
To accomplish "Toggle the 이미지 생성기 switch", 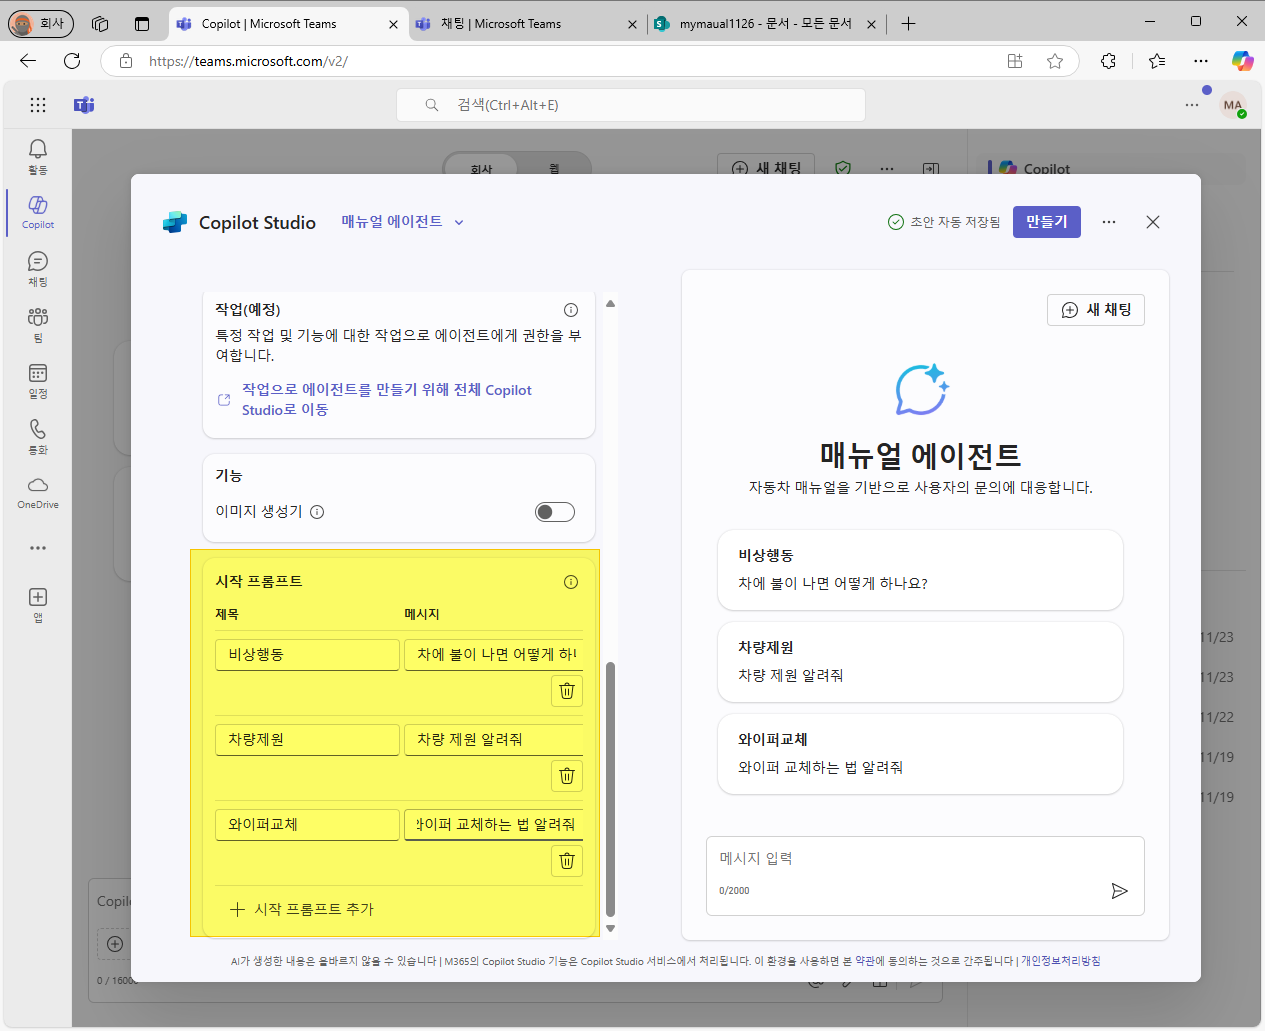I will (x=555, y=512).
